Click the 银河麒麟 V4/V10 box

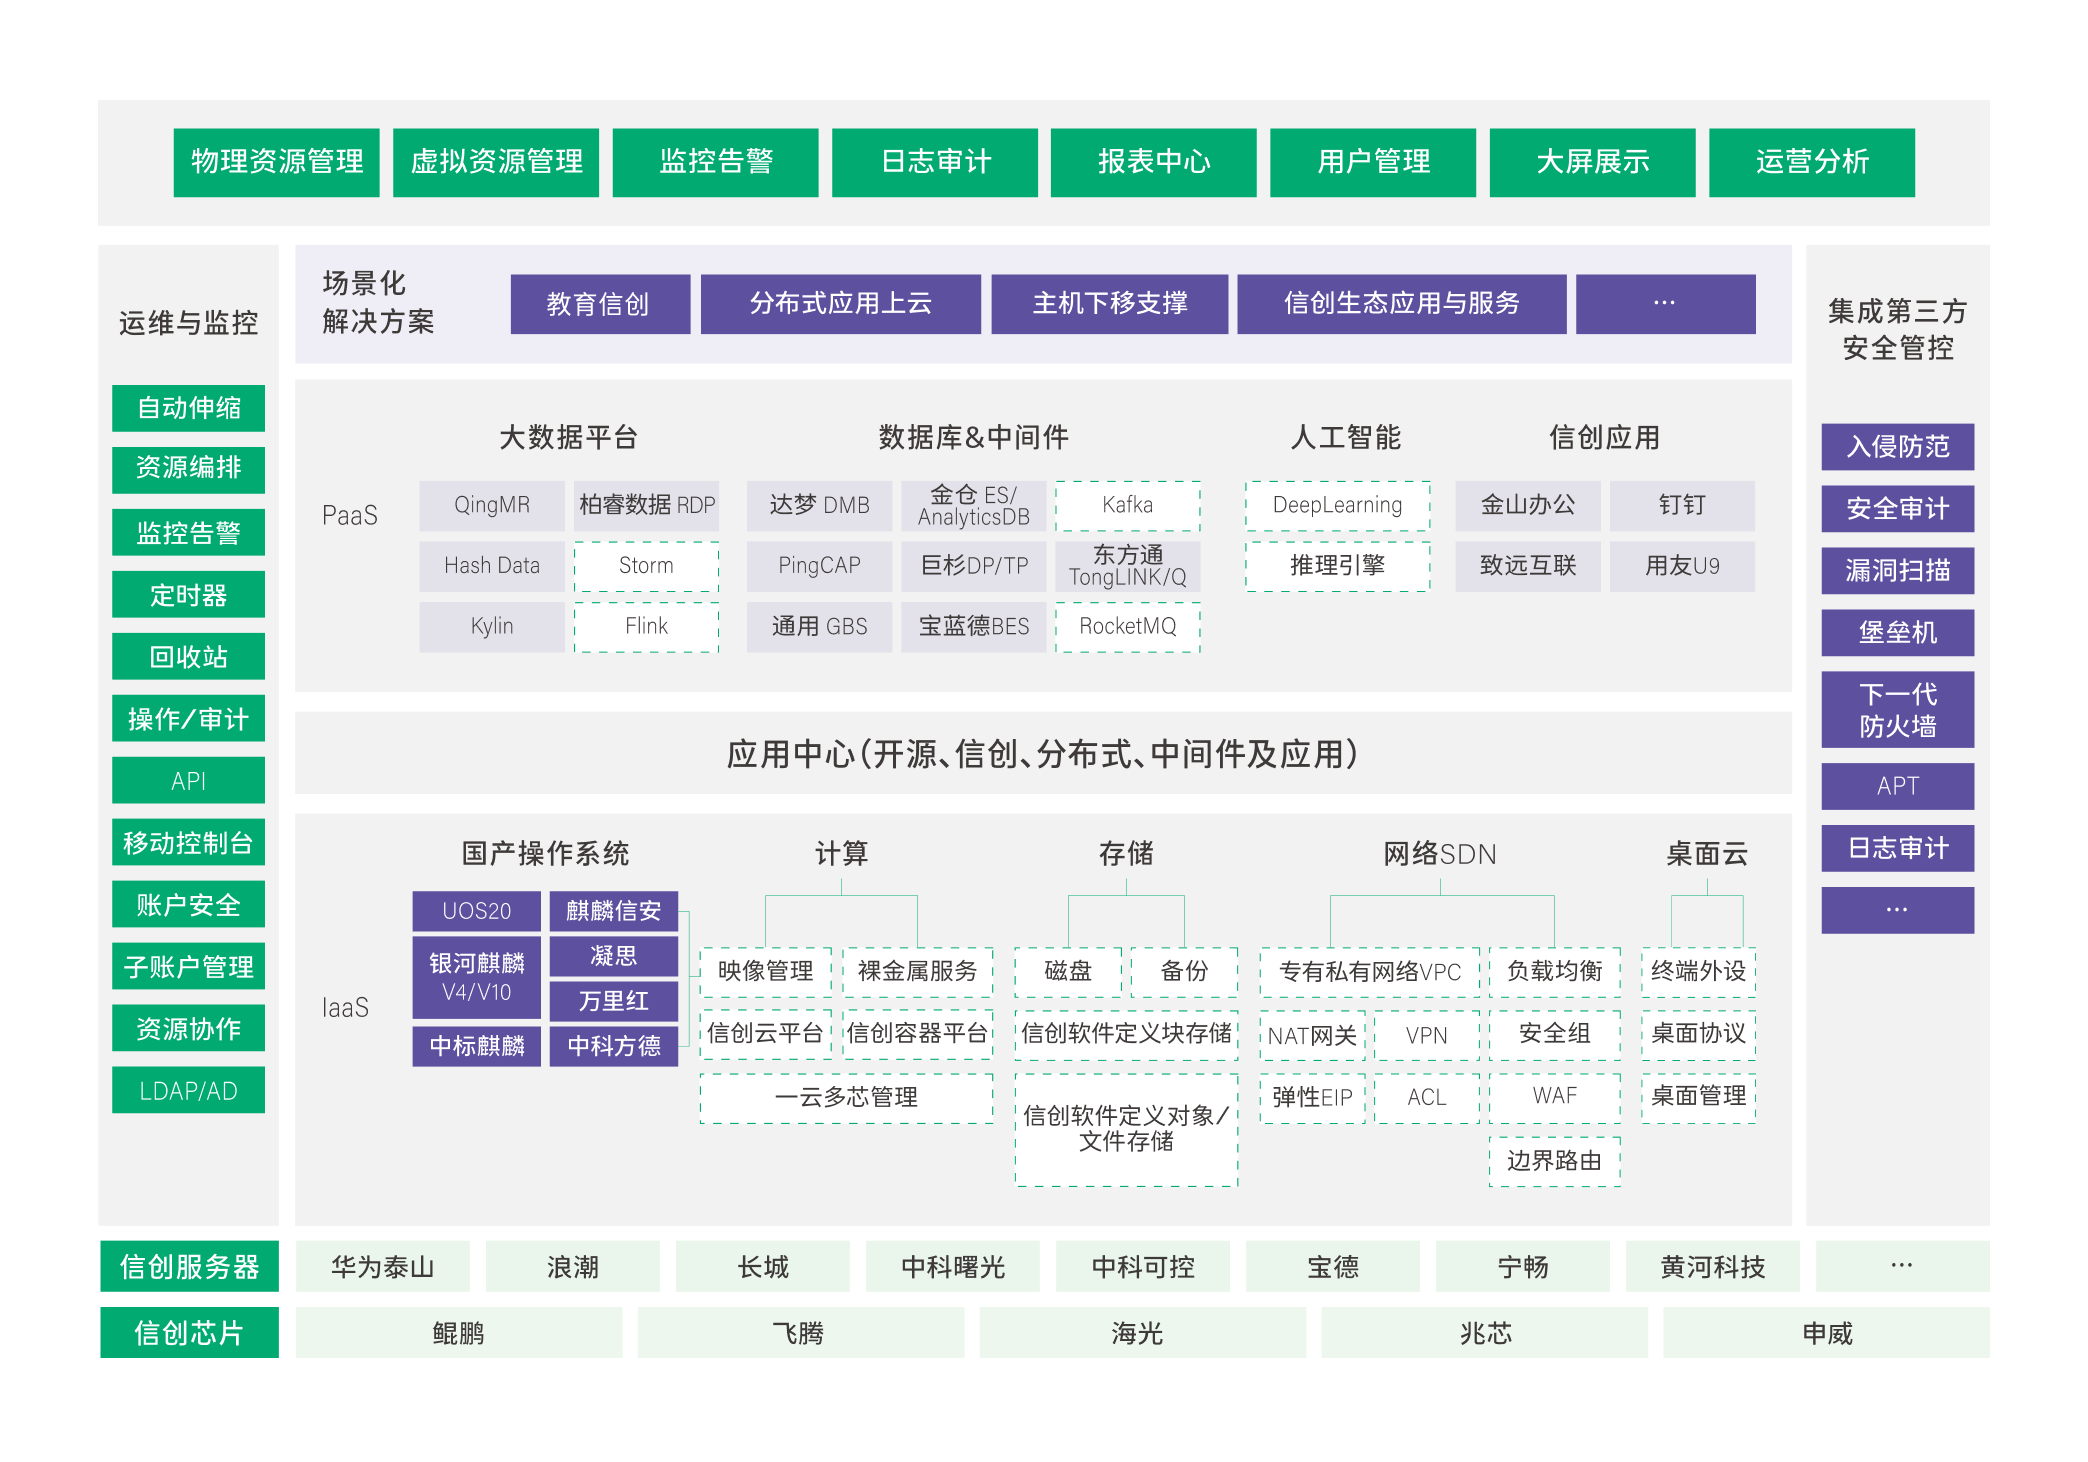(477, 978)
